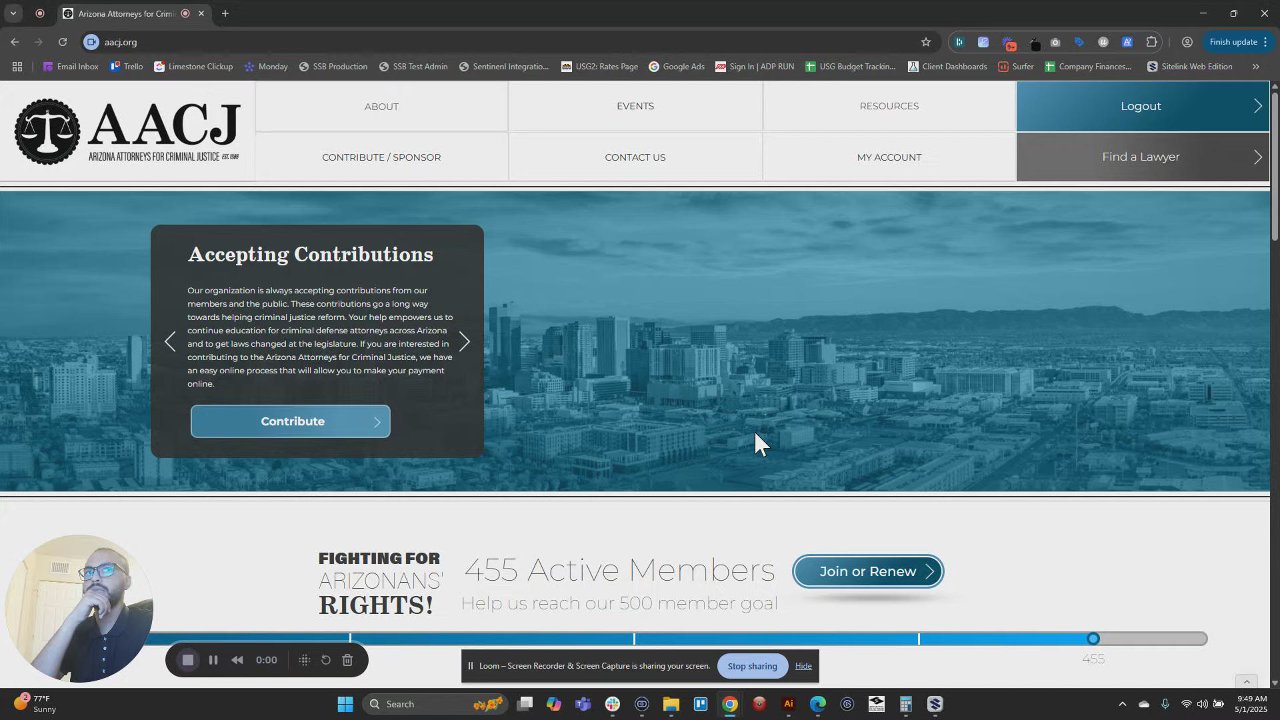Reload the aacj.org page
1280x720 pixels.
pyautogui.click(x=62, y=42)
